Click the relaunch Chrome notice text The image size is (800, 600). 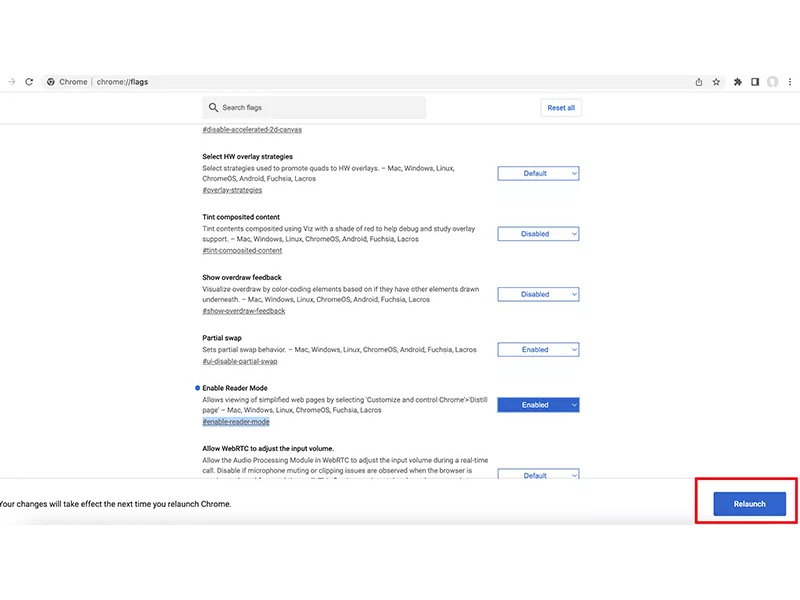[115, 504]
